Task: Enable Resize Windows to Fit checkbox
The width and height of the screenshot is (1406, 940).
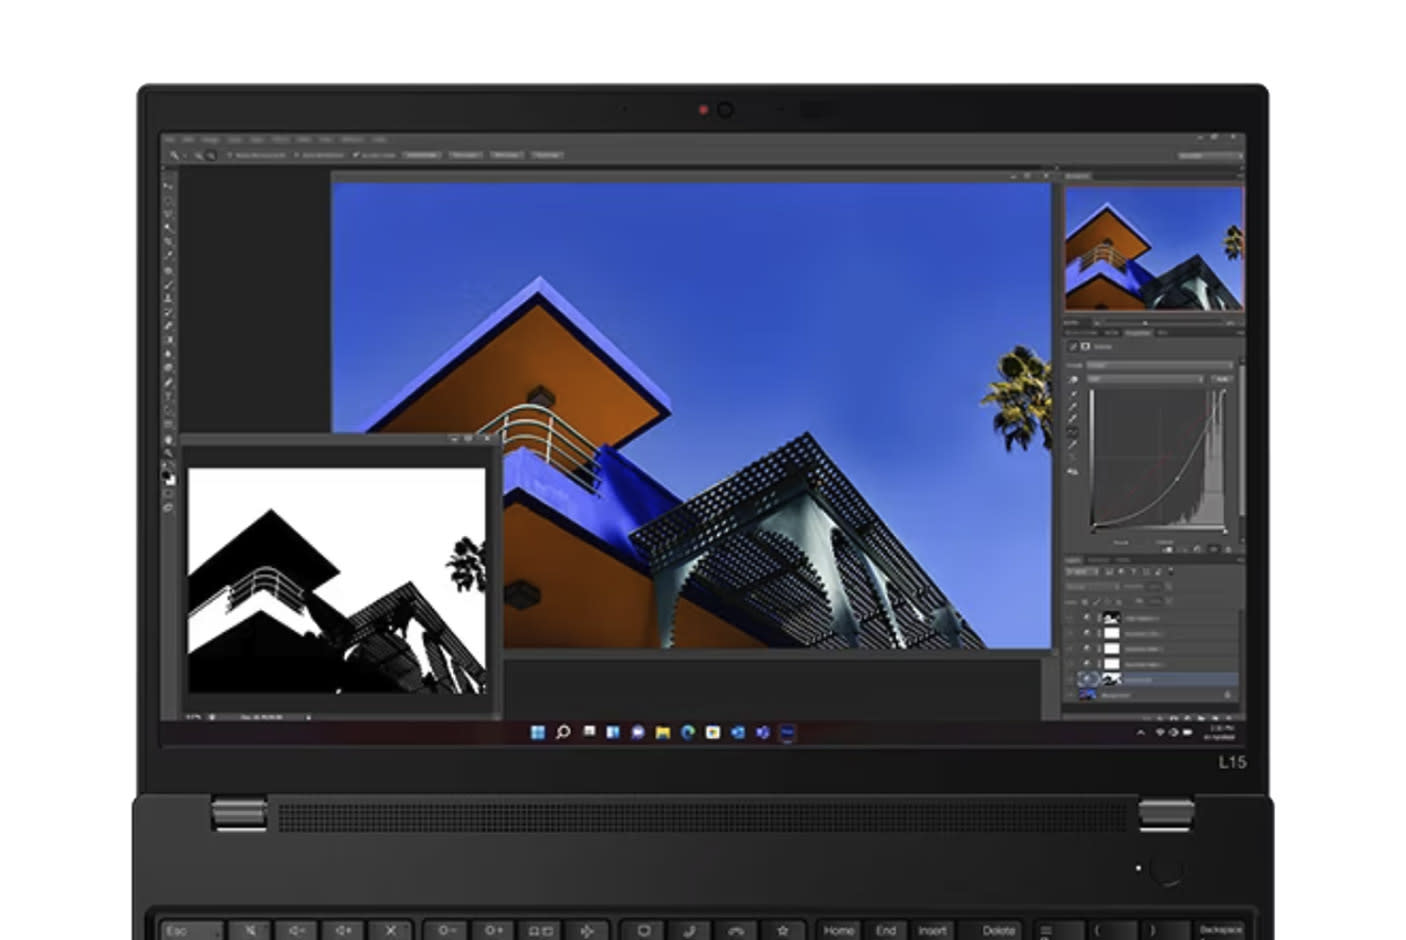Action: [x=229, y=155]
